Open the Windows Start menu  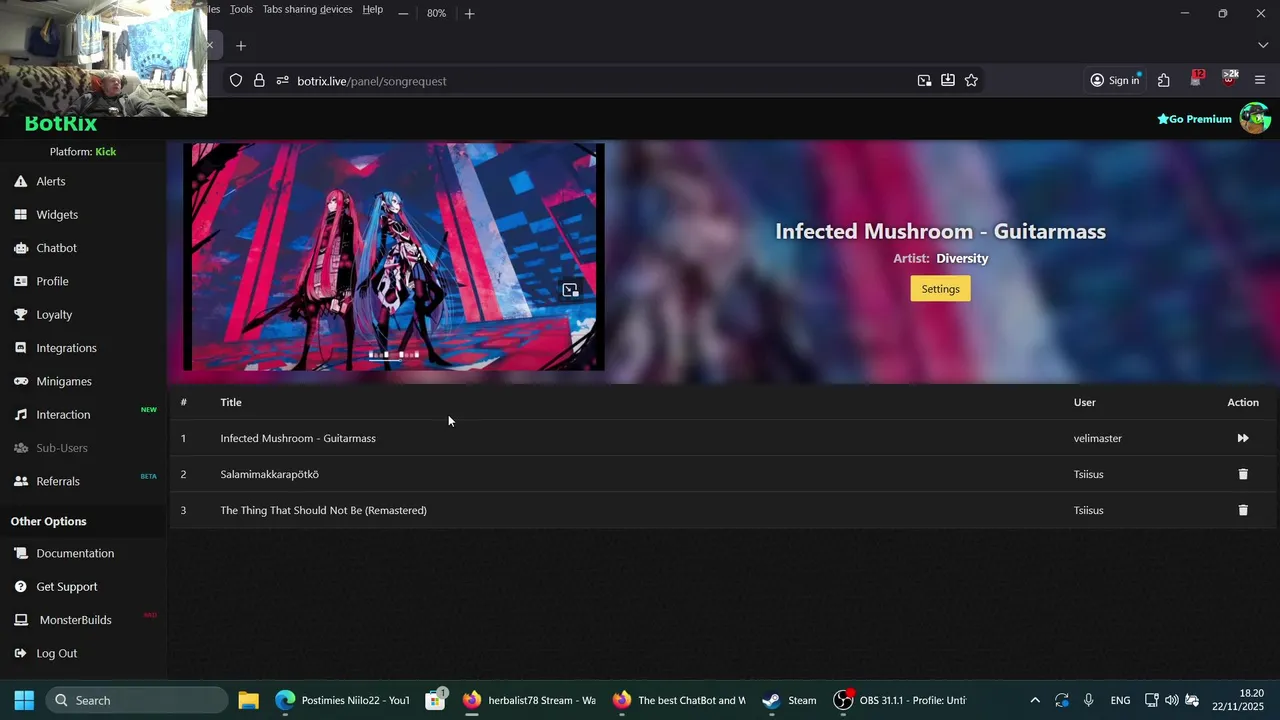pos(24,700)
